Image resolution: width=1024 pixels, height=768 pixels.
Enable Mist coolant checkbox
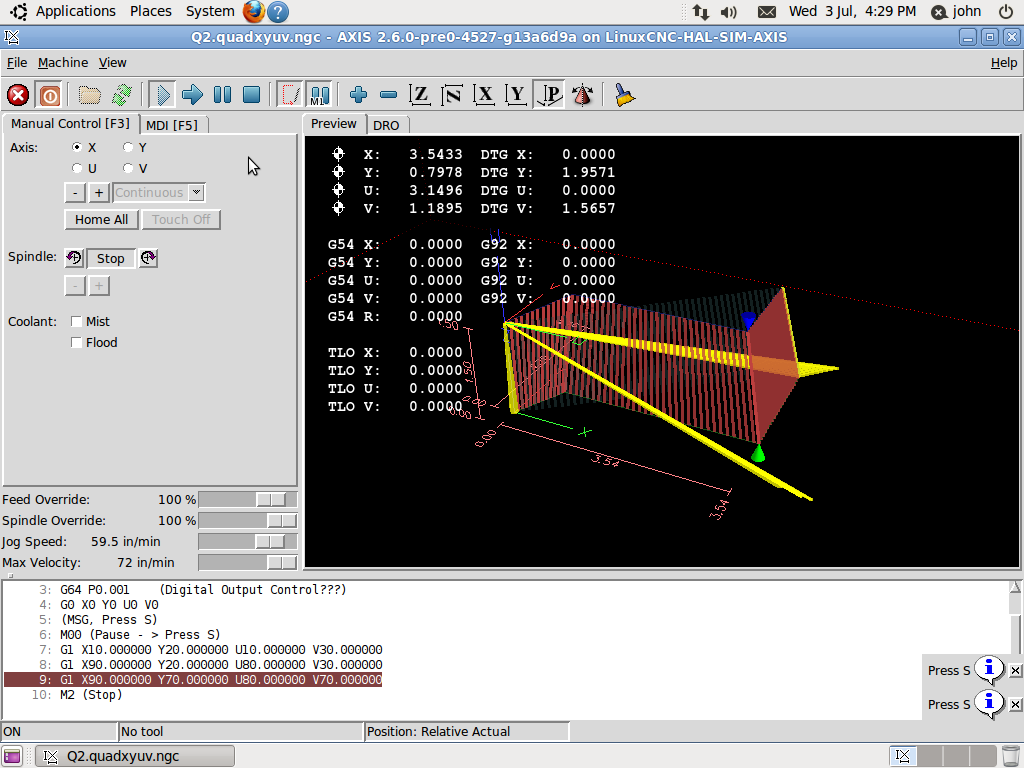pos(76,321)
